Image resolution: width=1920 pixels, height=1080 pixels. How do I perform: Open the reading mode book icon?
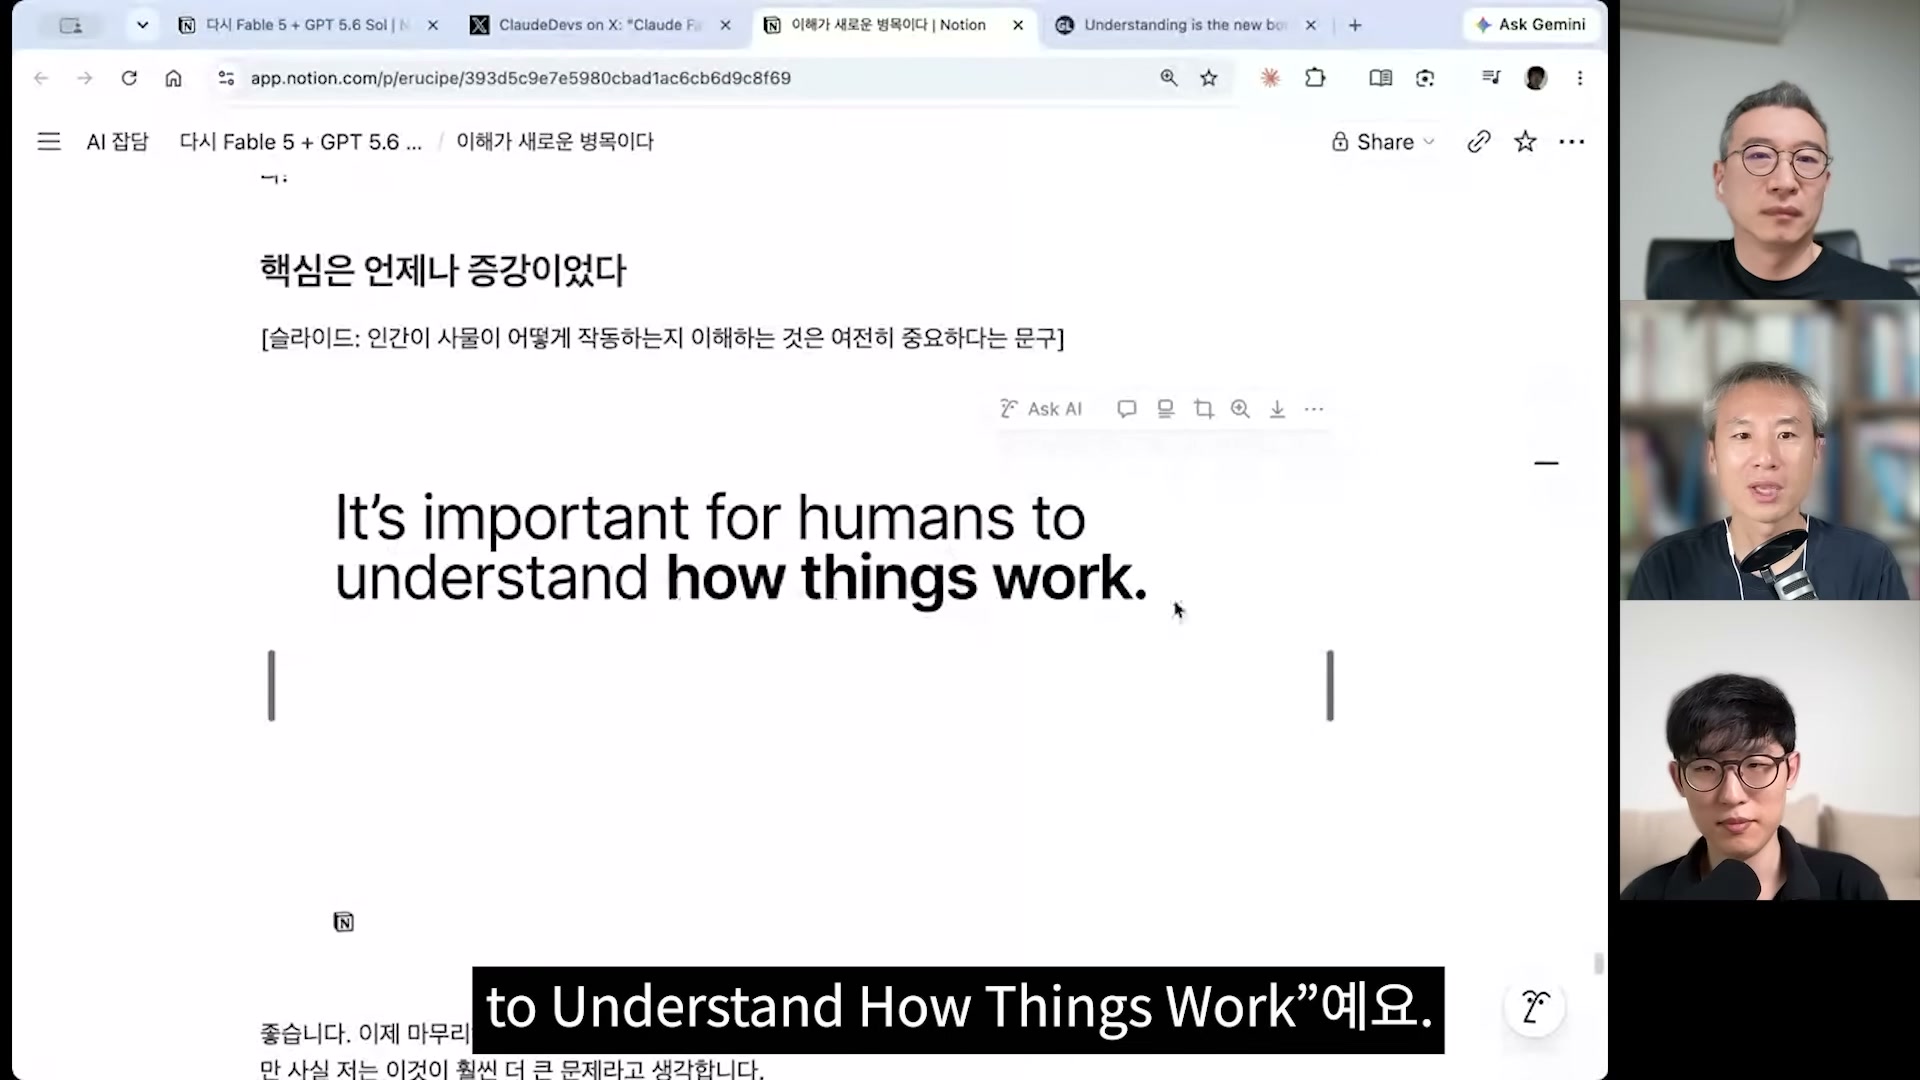[x=1381, y=78]
